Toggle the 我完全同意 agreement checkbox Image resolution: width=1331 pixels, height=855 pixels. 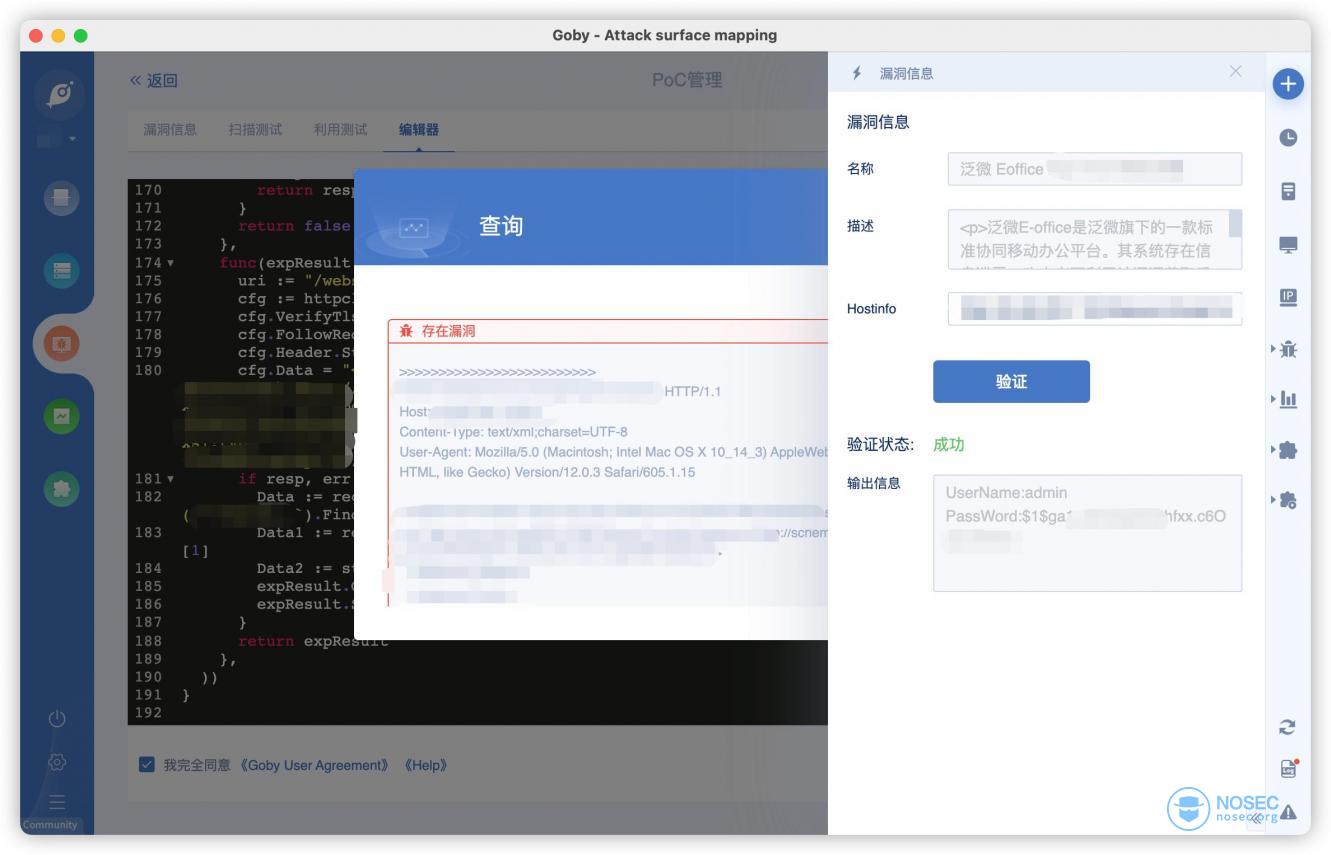pos(146,765)
